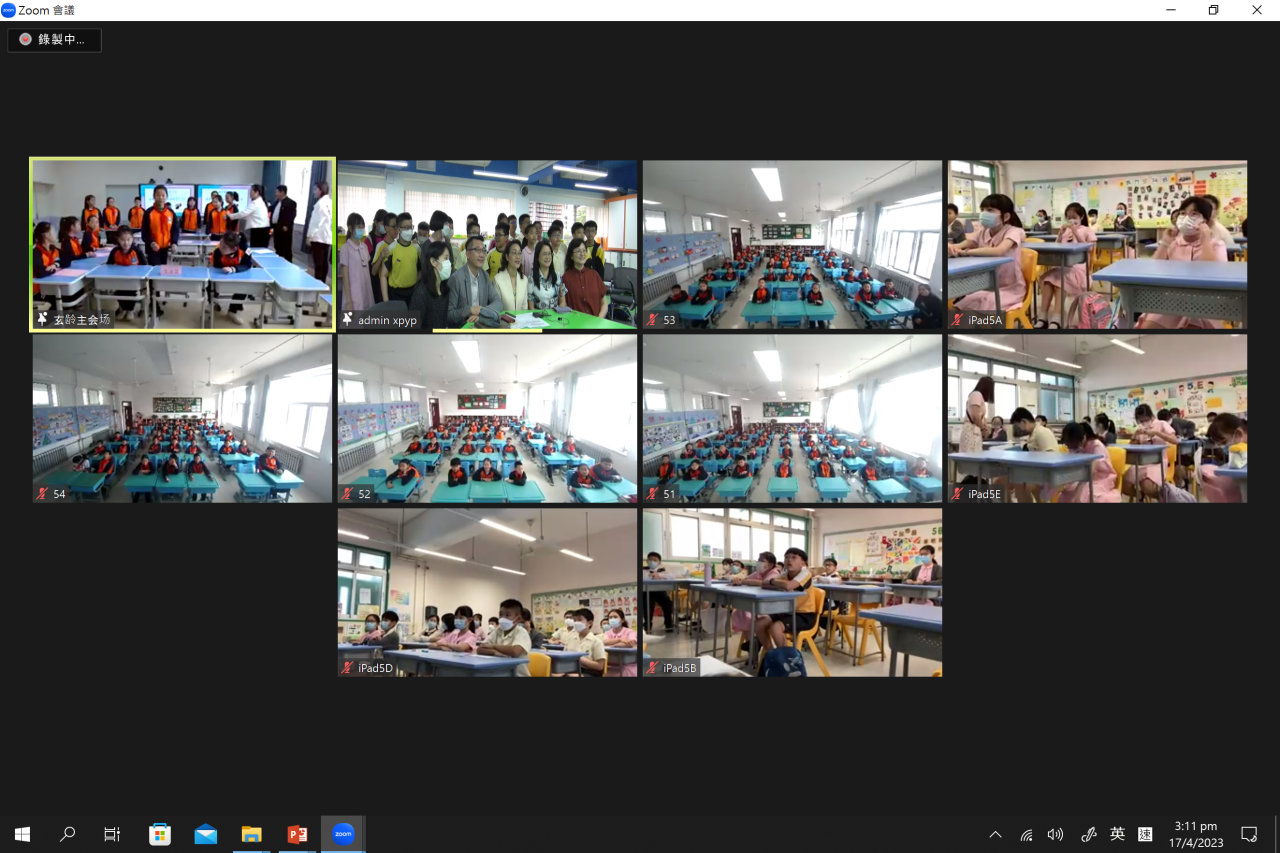Screen dimensions: 1280x853
Task: Click muted mic icon on tile 51
Action: pyautogui.click(x=652, y=494)
